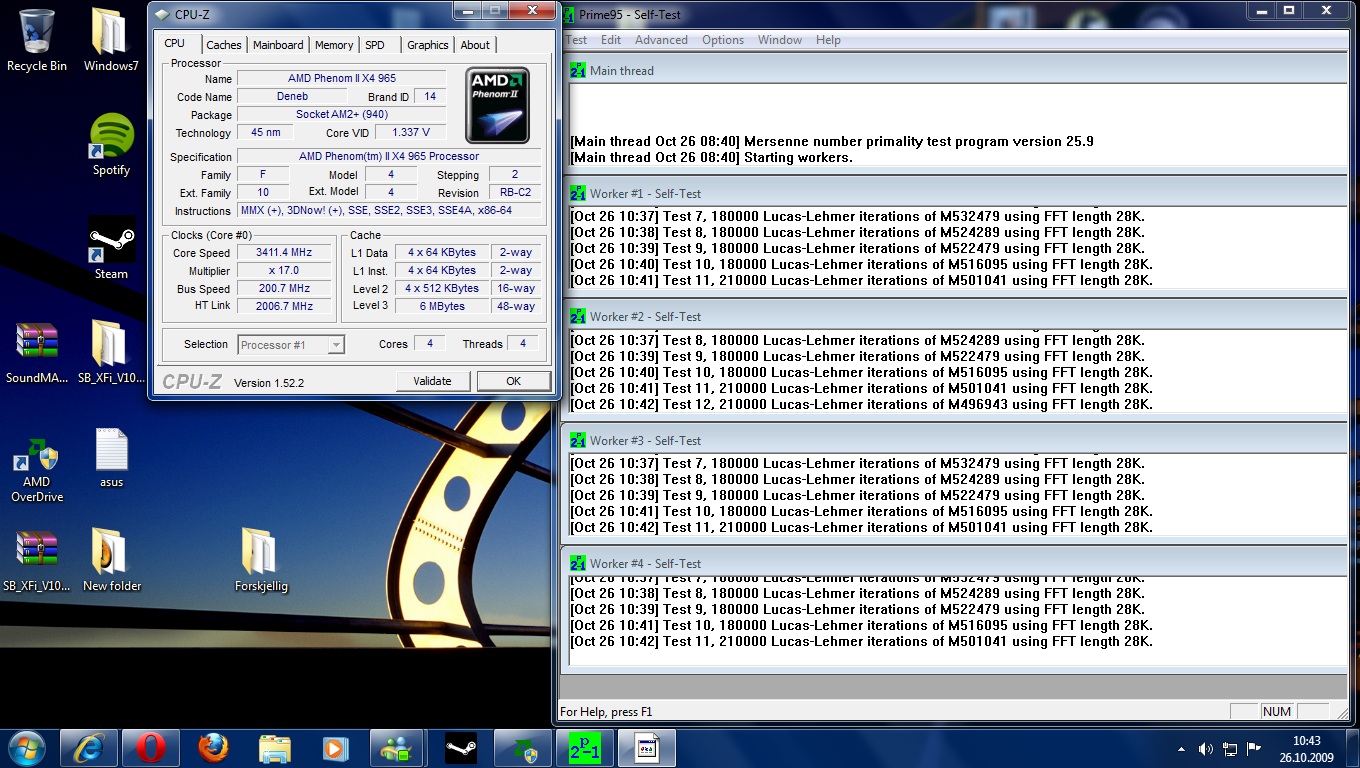Switch to Prime95 via taskbar icon
Screen dimensions: 1360x768
[585, 748]
